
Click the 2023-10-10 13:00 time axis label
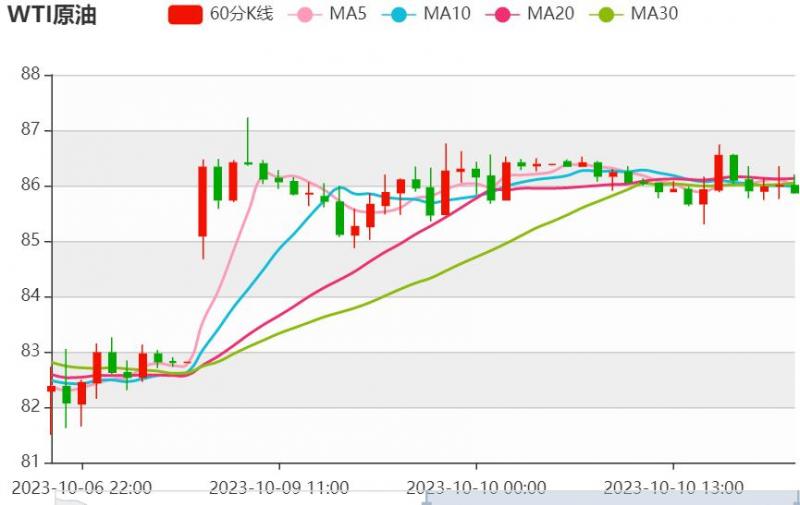point(673,488)
